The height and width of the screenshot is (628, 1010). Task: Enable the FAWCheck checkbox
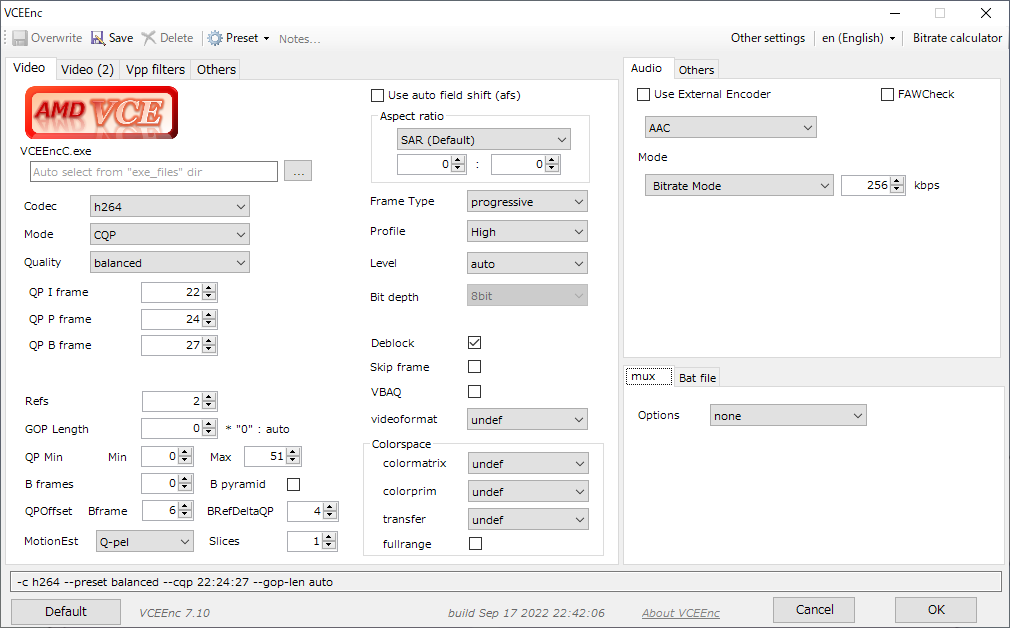(887, 95)
